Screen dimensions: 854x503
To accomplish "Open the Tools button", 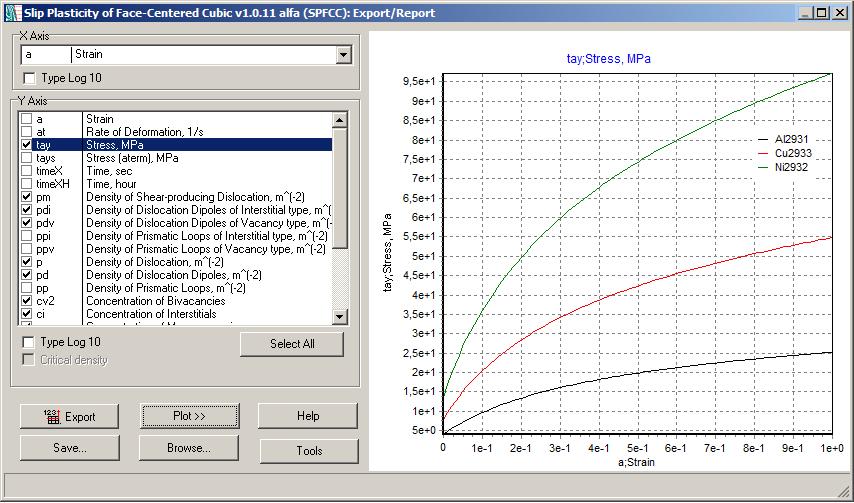I will tap(308, 451).
